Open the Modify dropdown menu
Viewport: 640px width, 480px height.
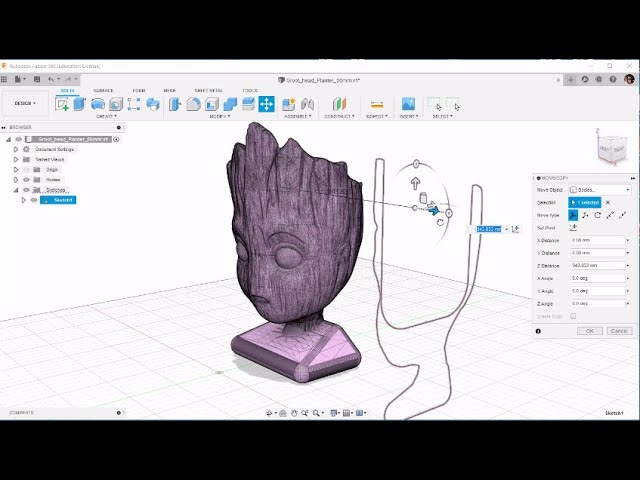click(x=220, y=116)
